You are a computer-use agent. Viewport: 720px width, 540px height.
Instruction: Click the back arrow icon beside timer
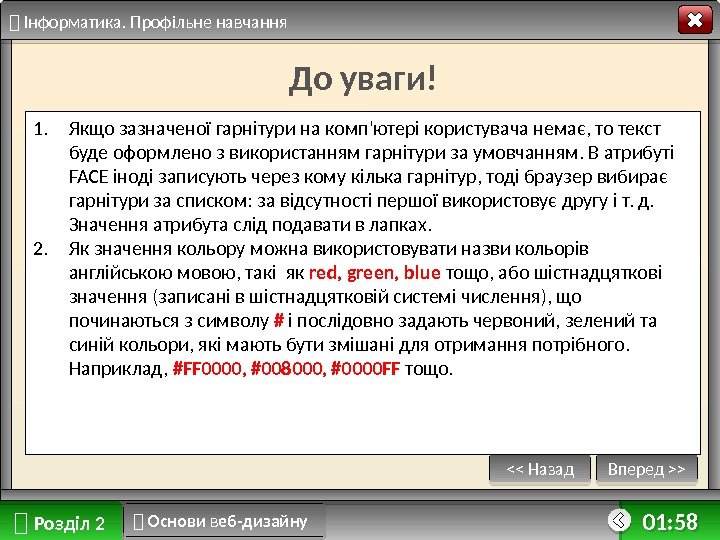point(618,520)
